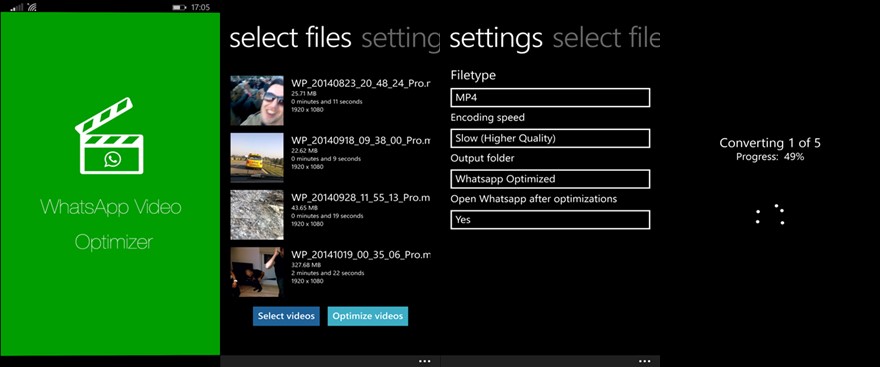Screen dimensions: 880x367
Task: Open the more options ellipsis on settings screen
Action: click(x=645, y=361)
